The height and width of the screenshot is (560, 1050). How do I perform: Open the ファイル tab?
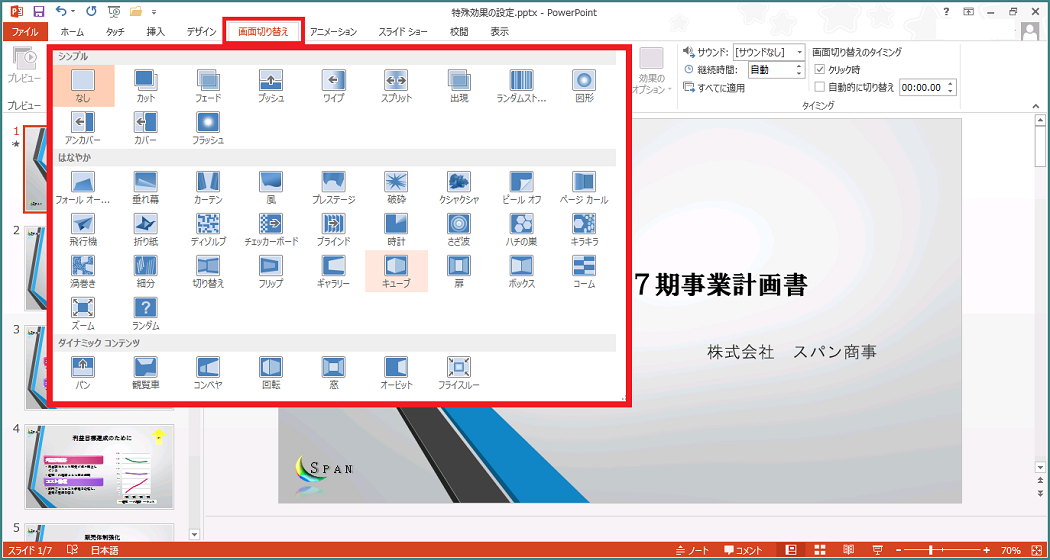25,31
